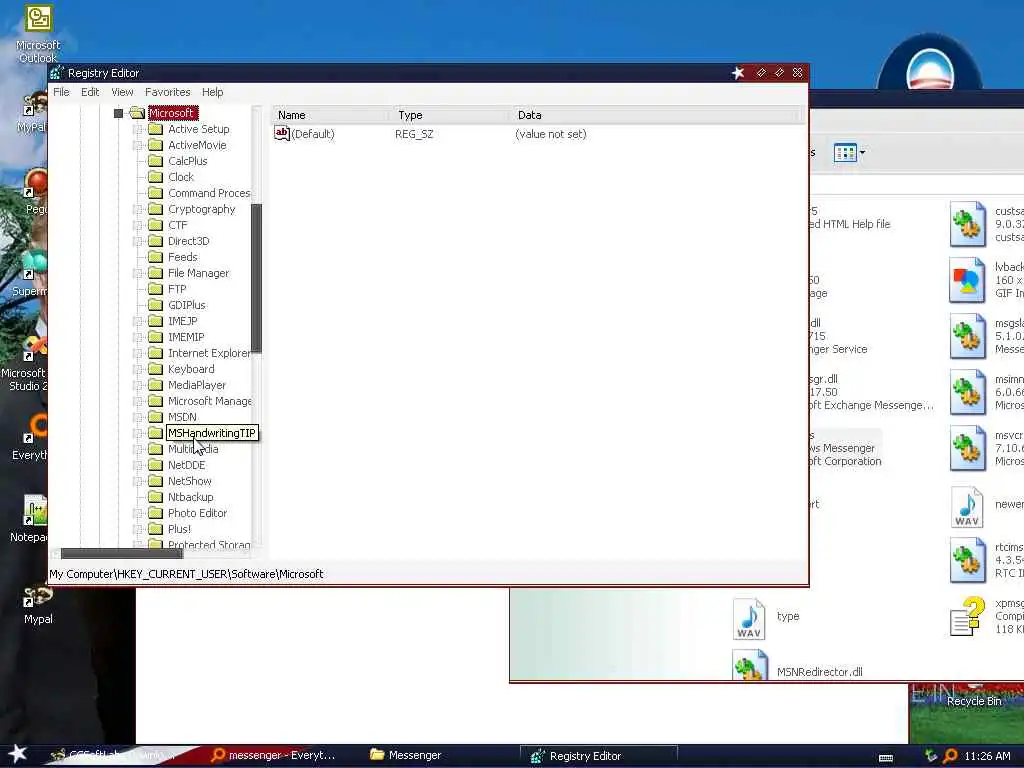Open the Help menu in Registry Editor

pos(212,92)
